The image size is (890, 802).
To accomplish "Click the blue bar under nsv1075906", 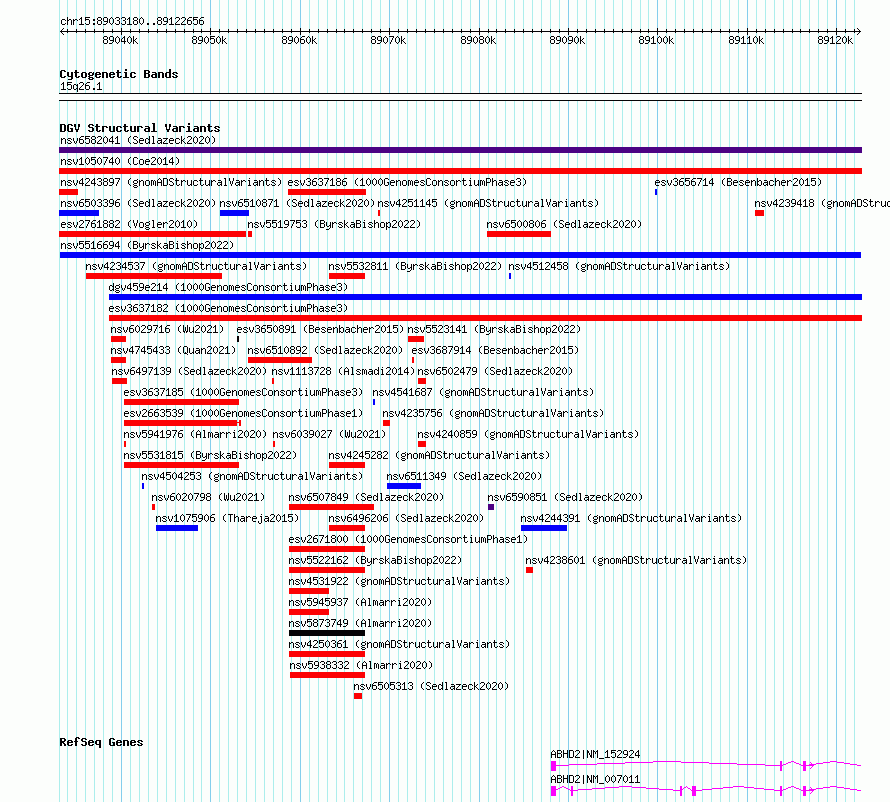I will tap(177, 528).
